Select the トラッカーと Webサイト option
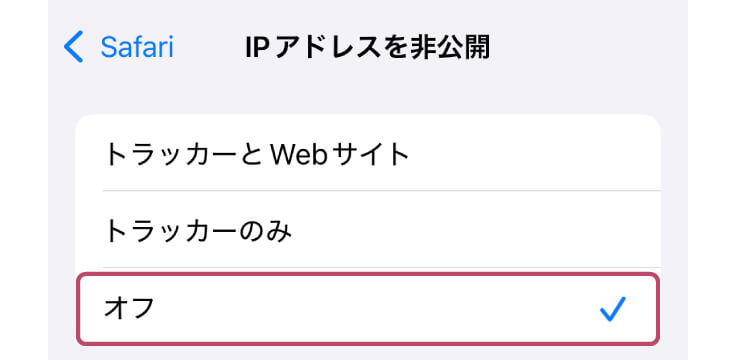The width and height of the screenshot is (750, 360). click(x=368, y=153)
